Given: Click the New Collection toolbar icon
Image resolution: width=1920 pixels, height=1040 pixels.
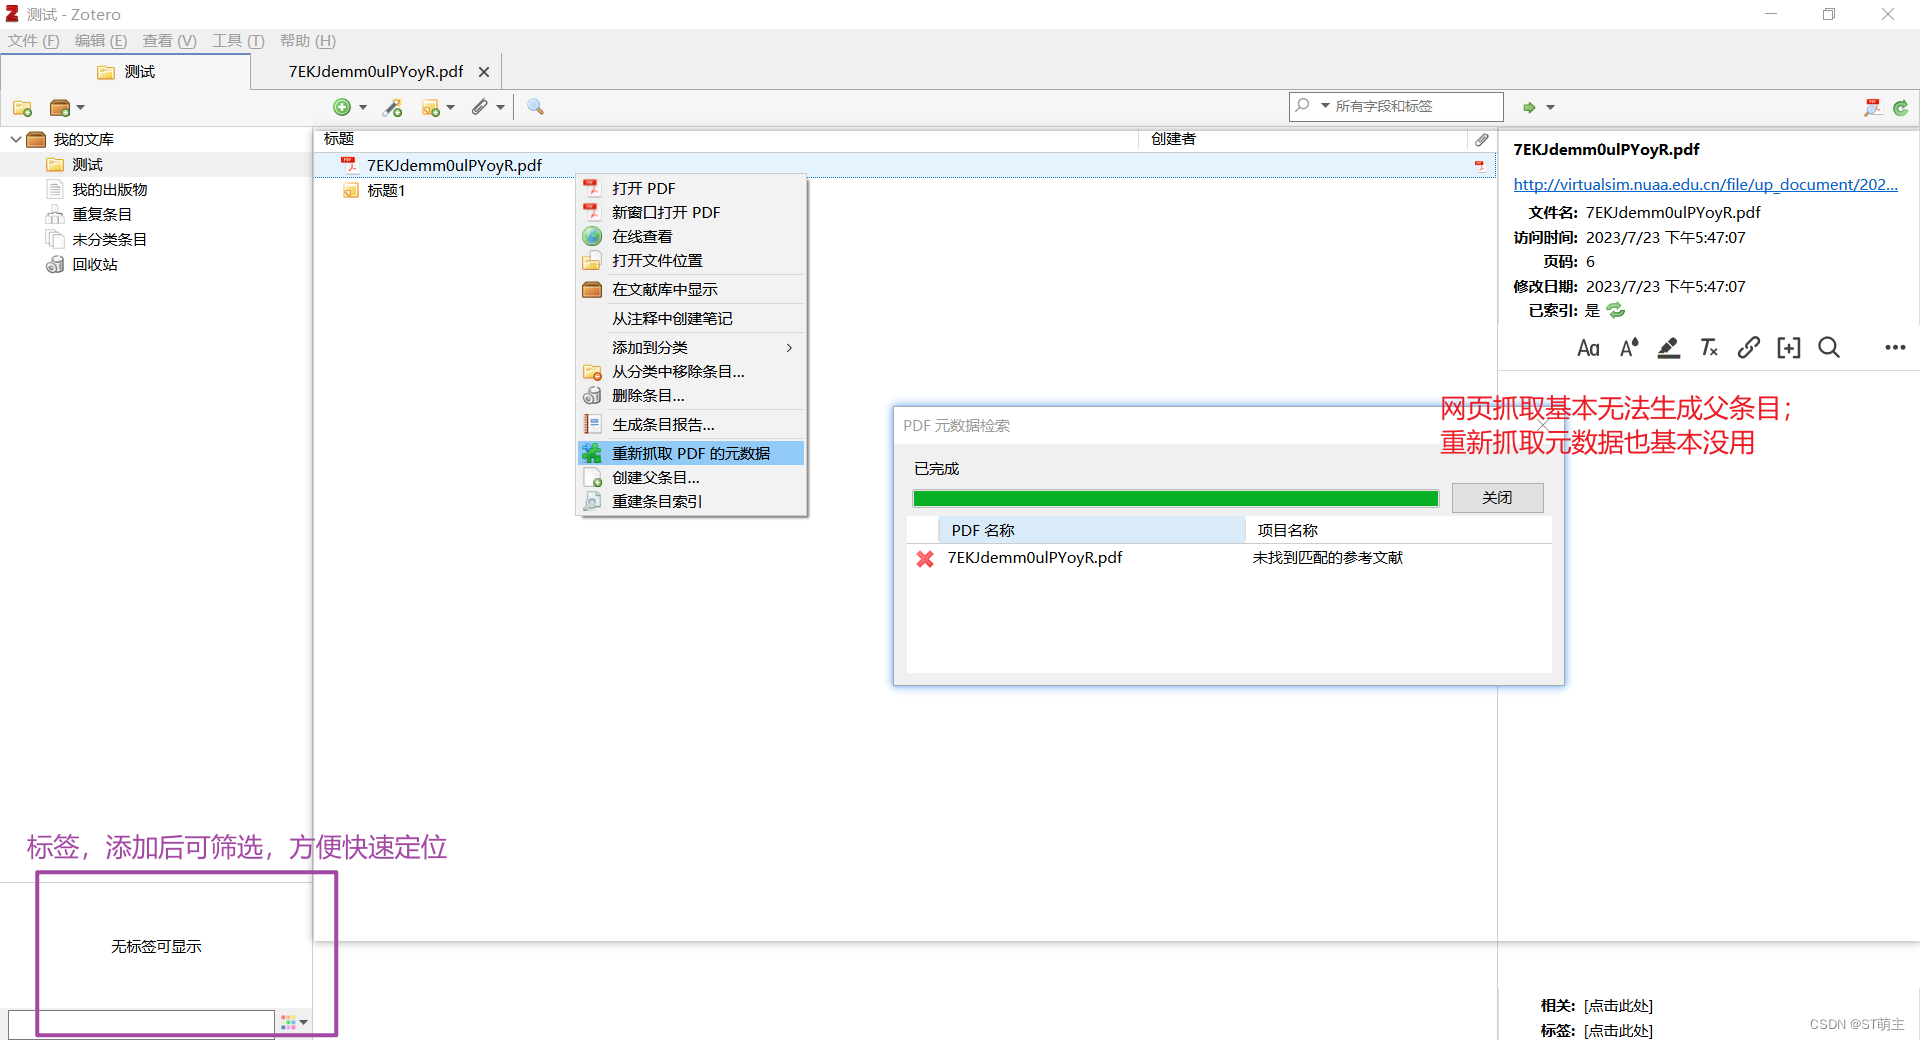Looking at the screenshot, I should click(22, 107).
